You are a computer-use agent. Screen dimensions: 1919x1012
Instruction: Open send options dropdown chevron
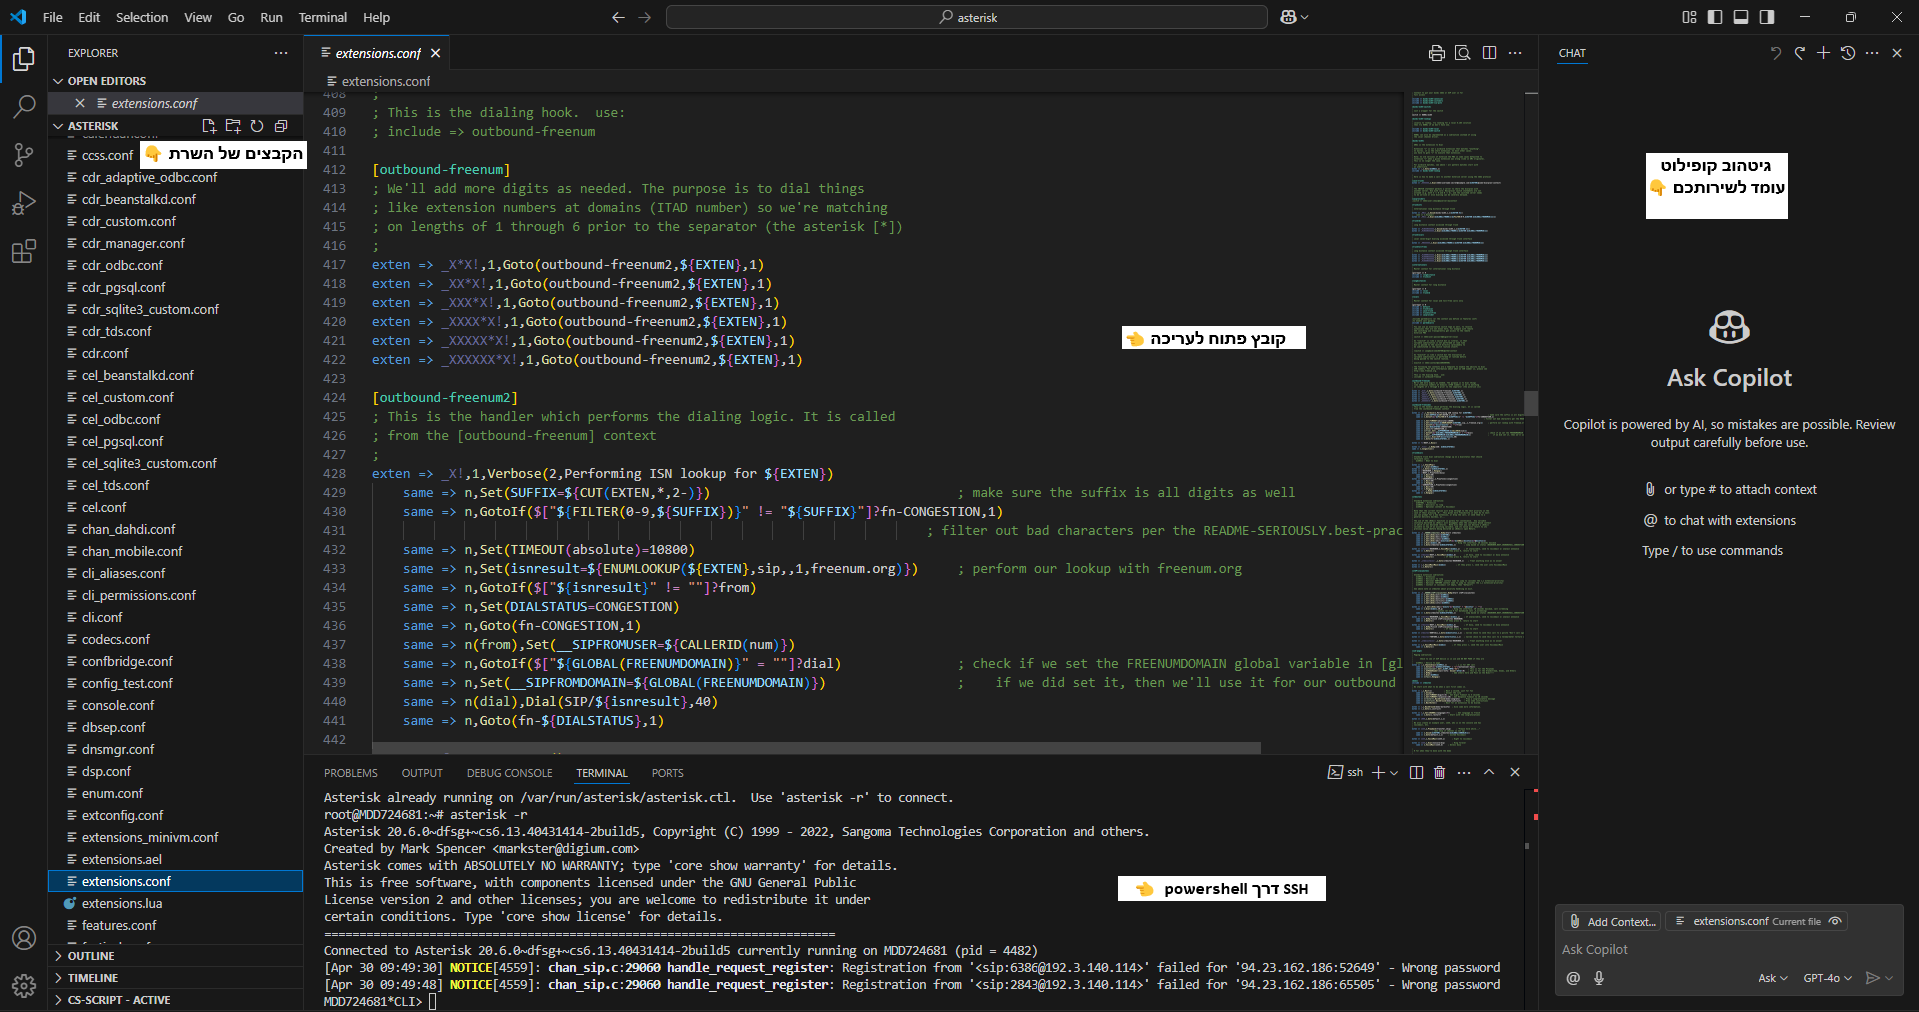click(x=1889, y=978)
